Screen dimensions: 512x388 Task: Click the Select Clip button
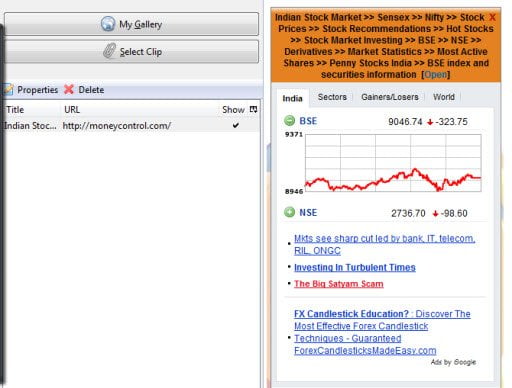point(131,52)
